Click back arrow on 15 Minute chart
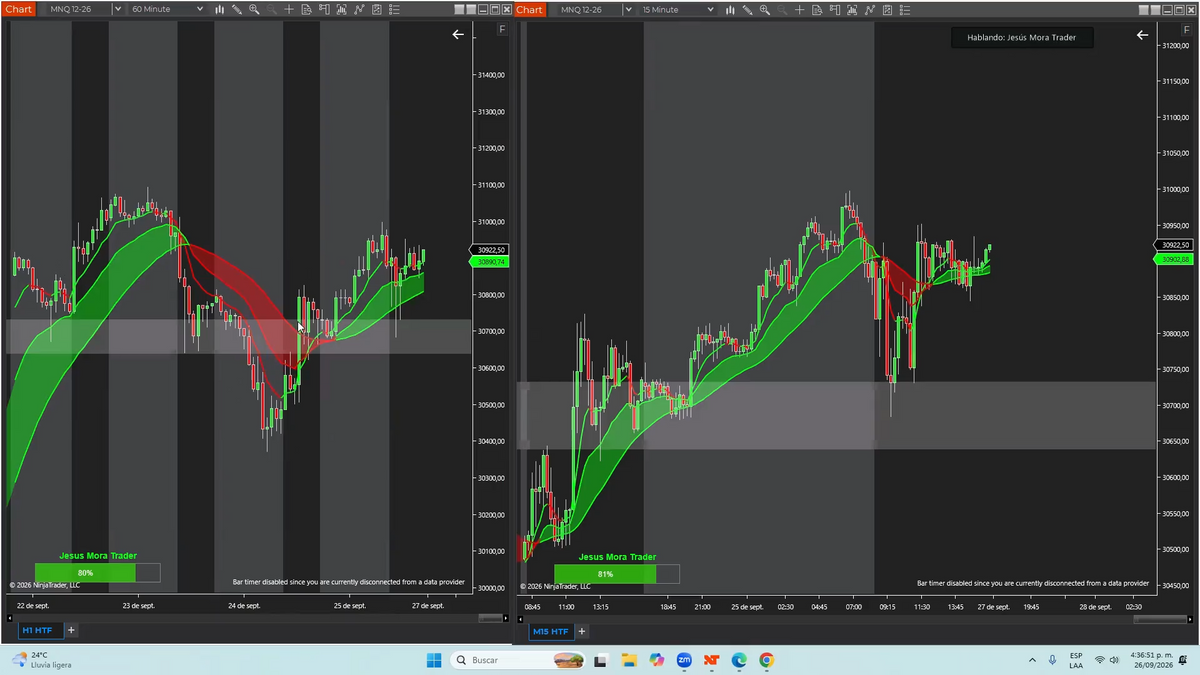This screenshot has width=1200, height=675. coord(1143,35)
